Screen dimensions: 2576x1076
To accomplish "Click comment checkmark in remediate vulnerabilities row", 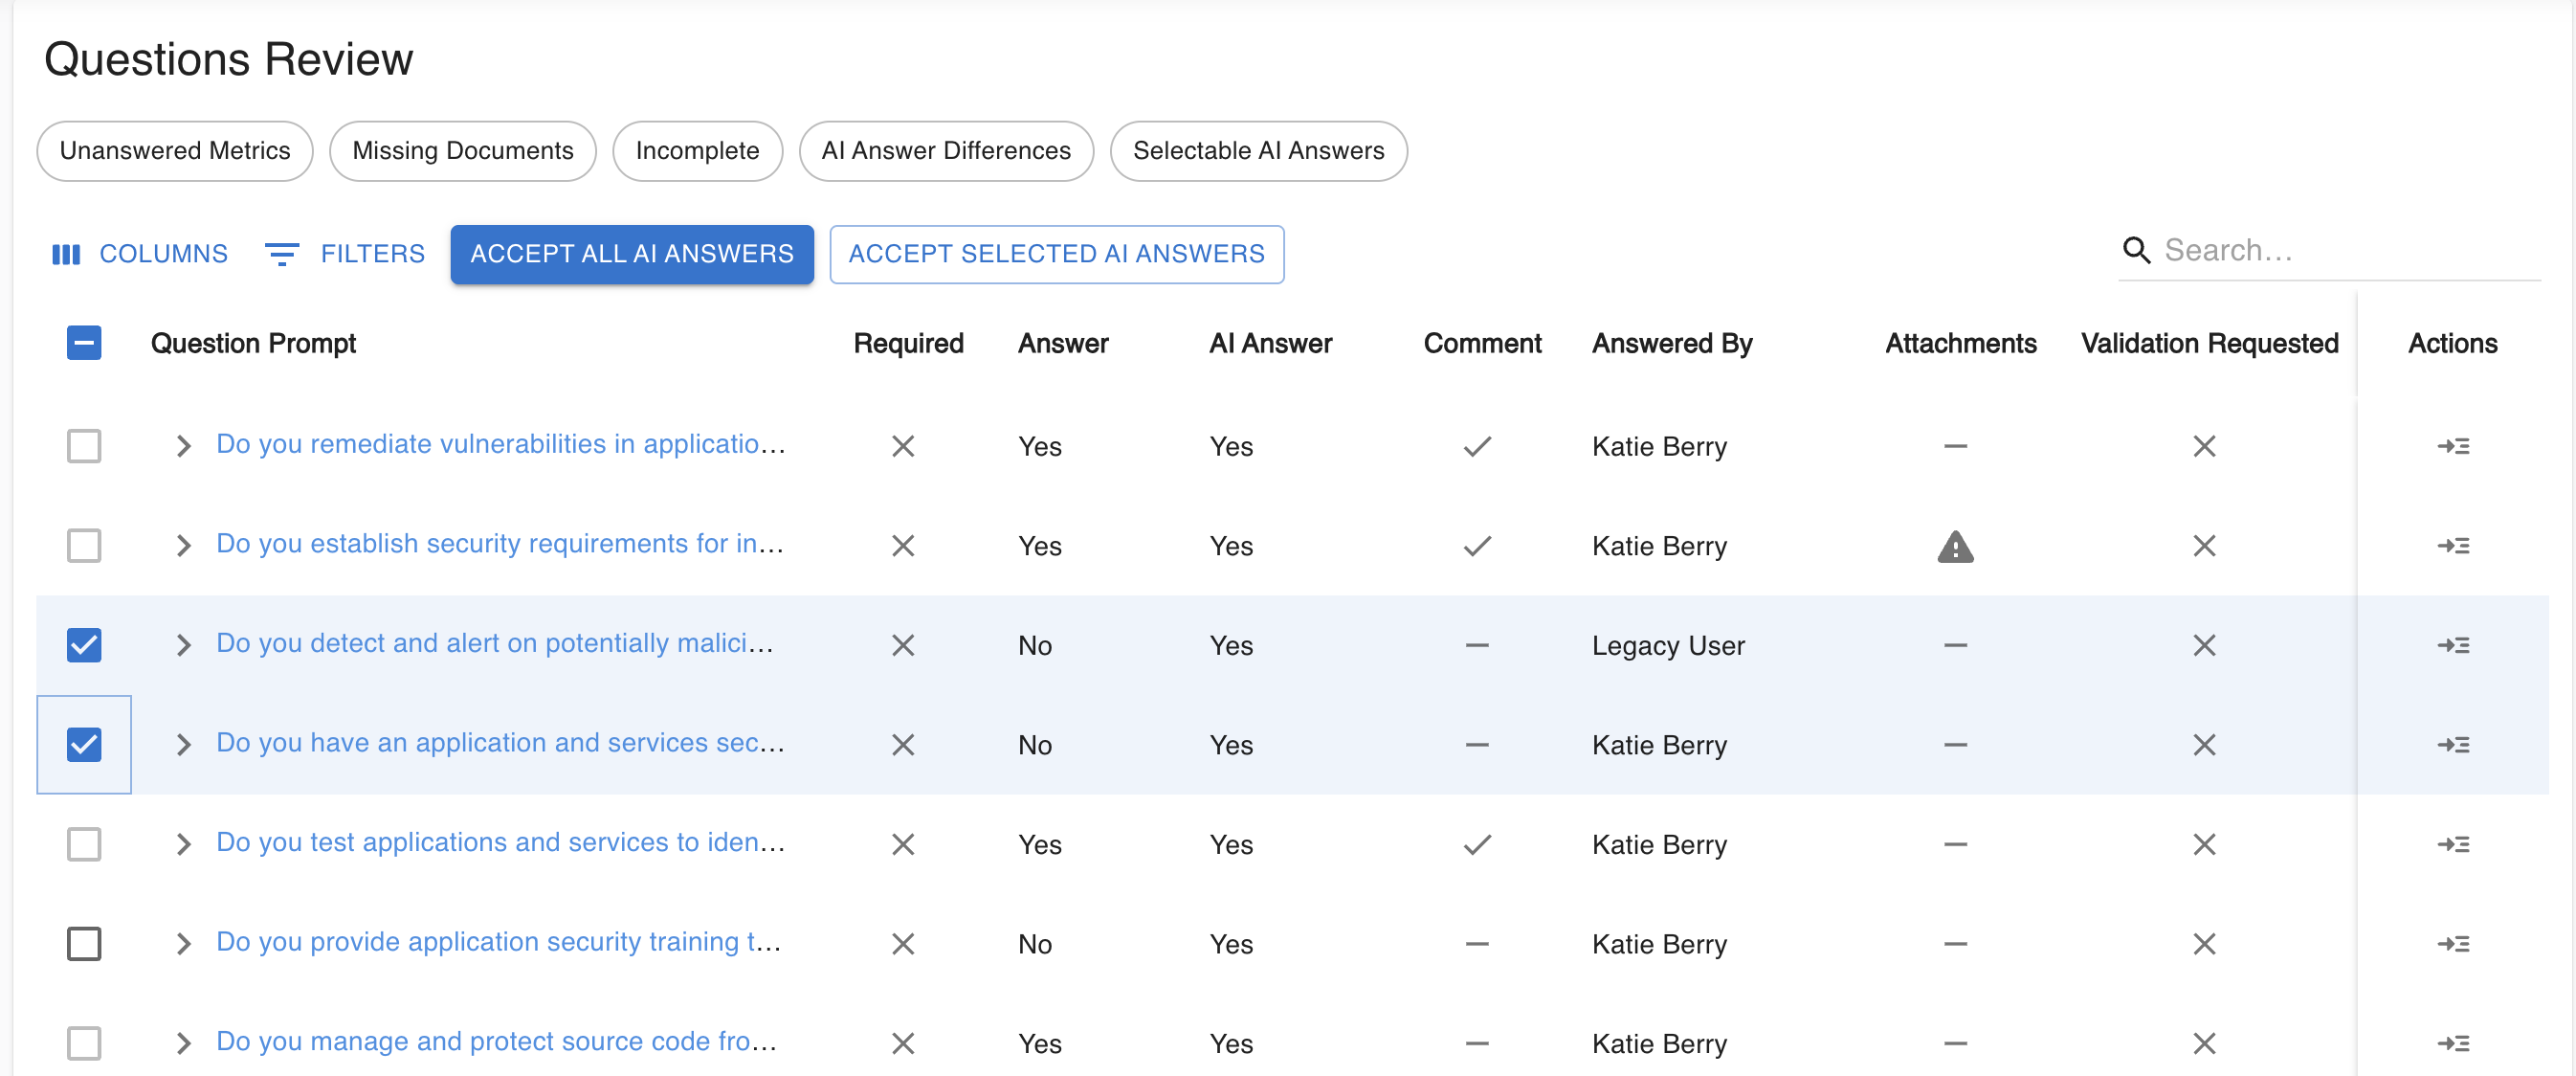I will (x=1477, y=446).
